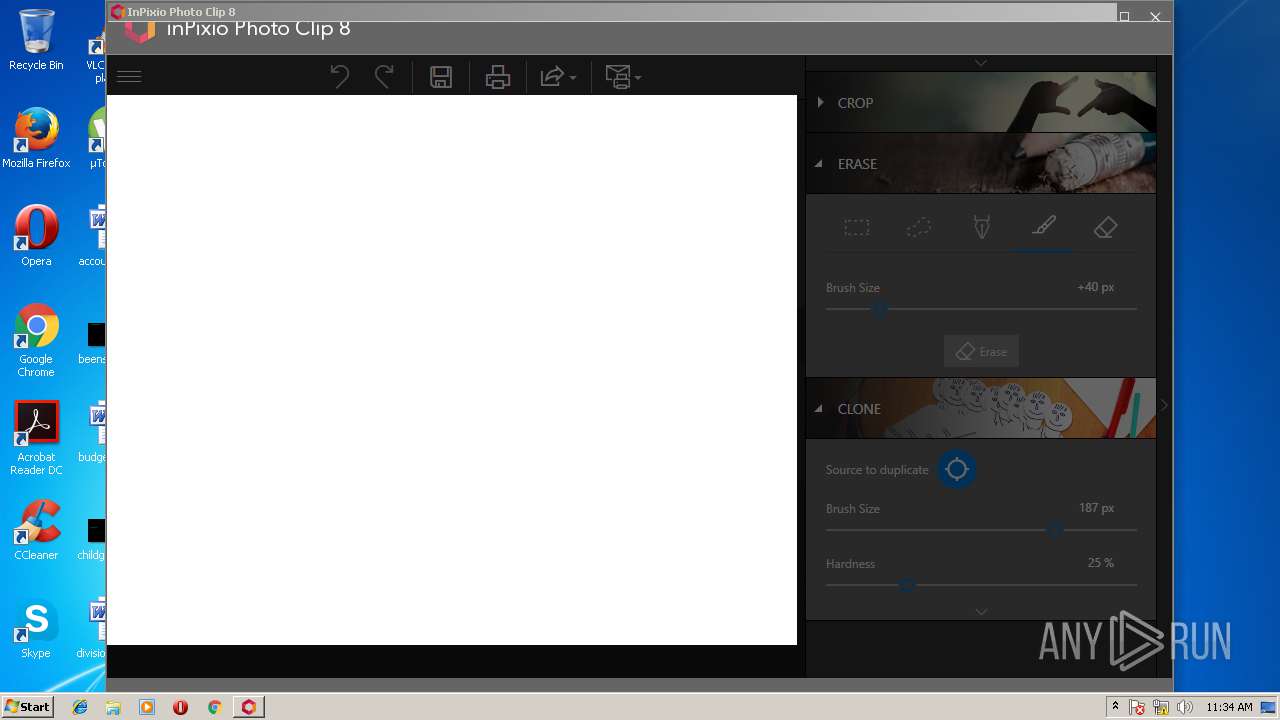Open Acrobat Reader DC desktop shortcut
The image size is (1280, 720).
coord(36,438)
